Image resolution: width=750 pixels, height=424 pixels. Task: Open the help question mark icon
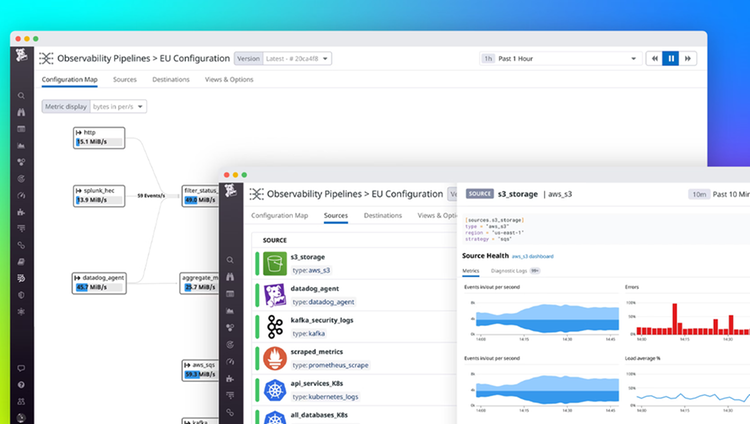(21, 385)
